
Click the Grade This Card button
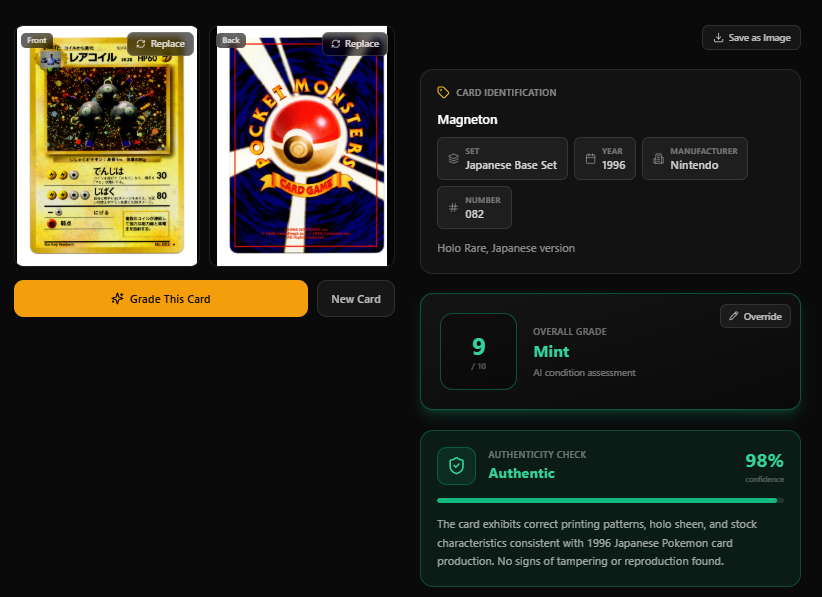tap(161, 298)
